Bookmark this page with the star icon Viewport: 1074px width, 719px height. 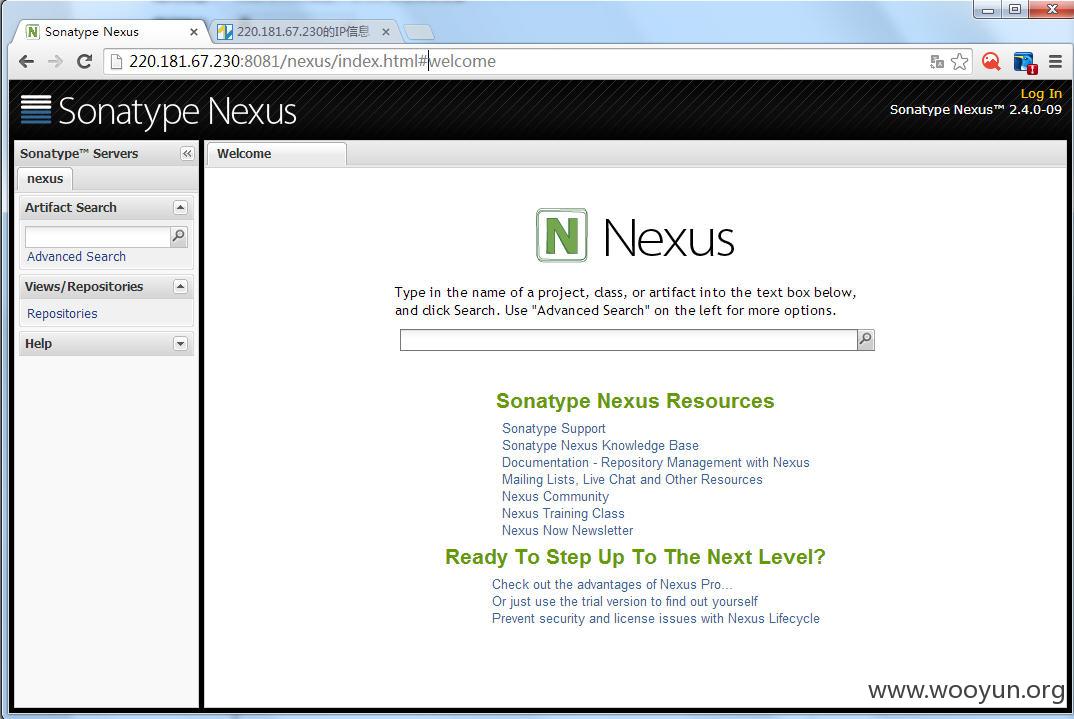click(960, 62)
